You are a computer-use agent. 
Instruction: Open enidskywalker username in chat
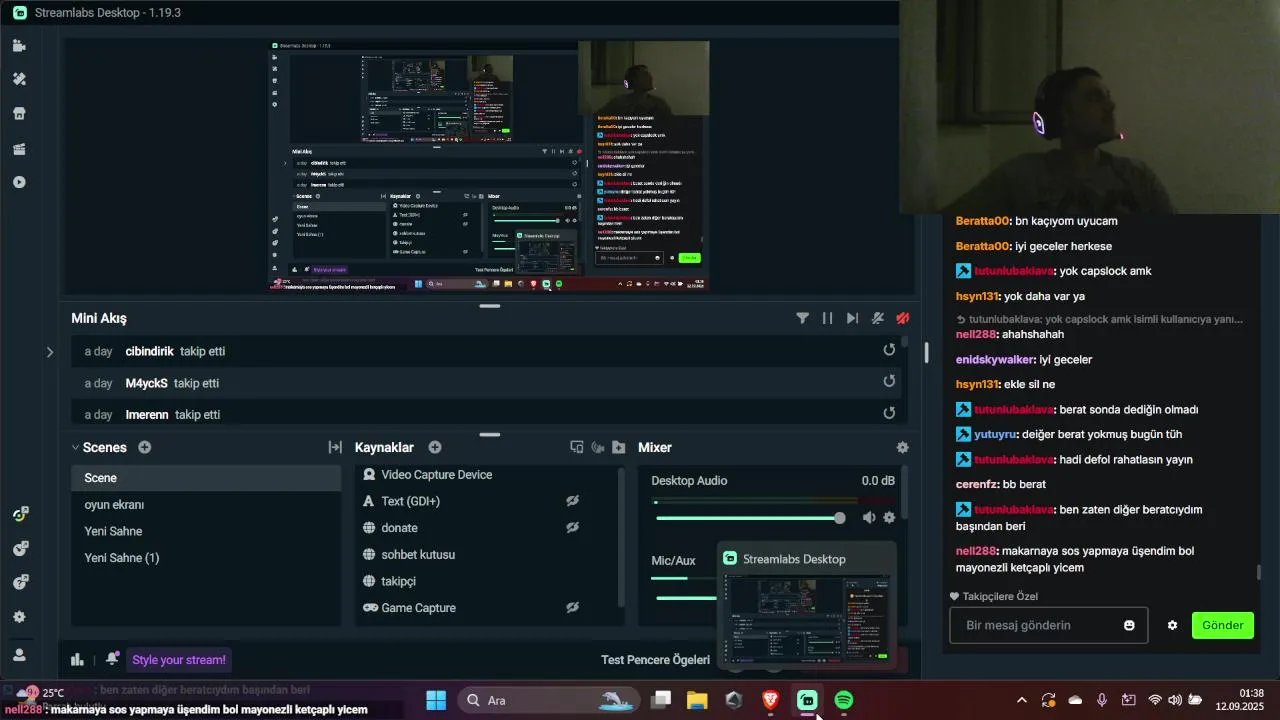(995, 359)
